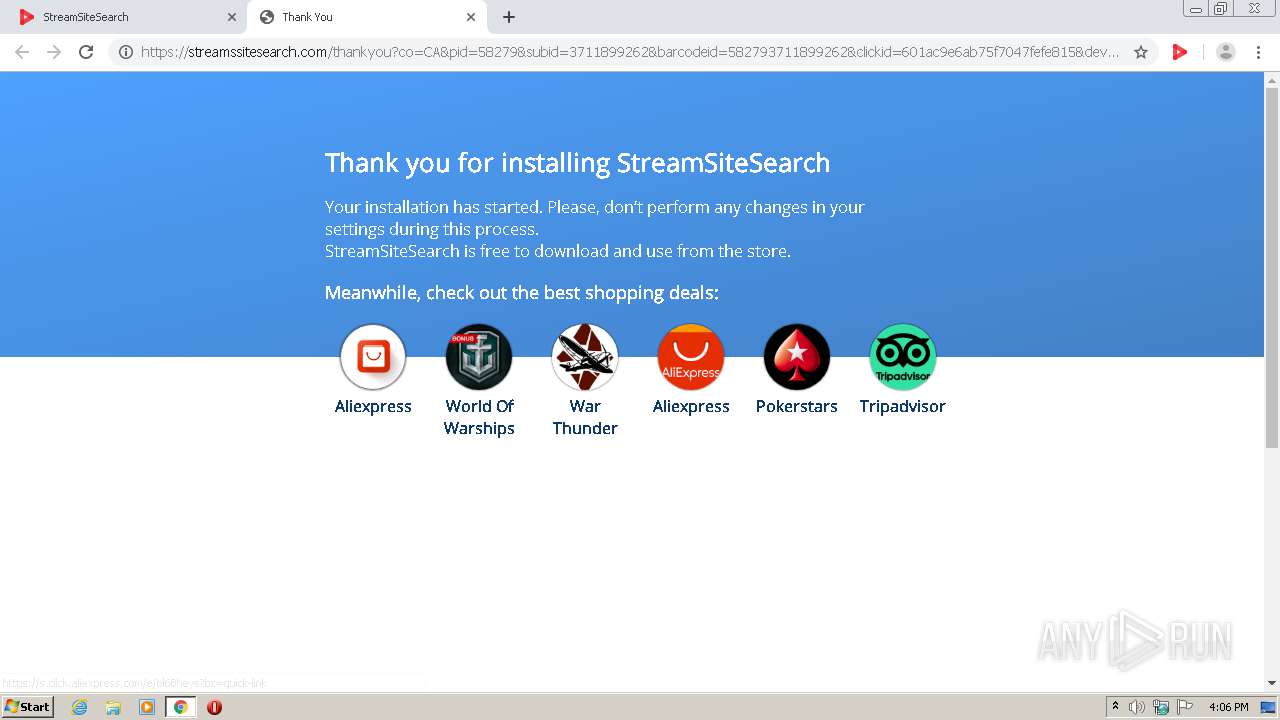
Task: Open the Pokerstars spade icon
Action: 797,357
